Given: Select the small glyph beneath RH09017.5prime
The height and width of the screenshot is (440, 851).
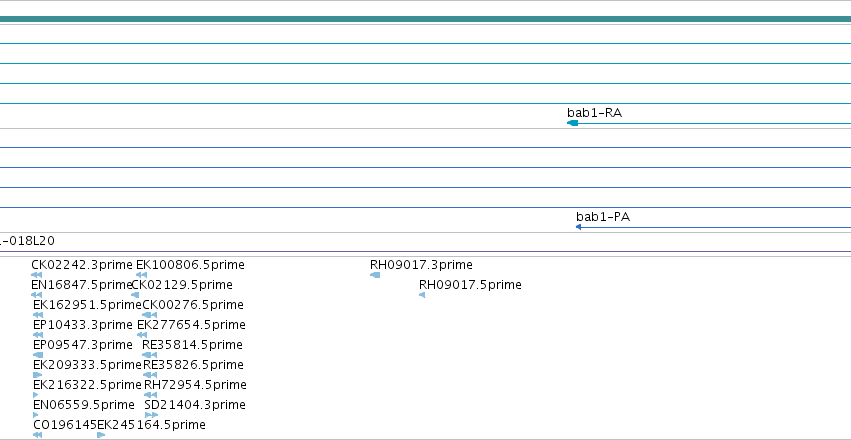Looking at the screenshot, I should pos(422,295).
